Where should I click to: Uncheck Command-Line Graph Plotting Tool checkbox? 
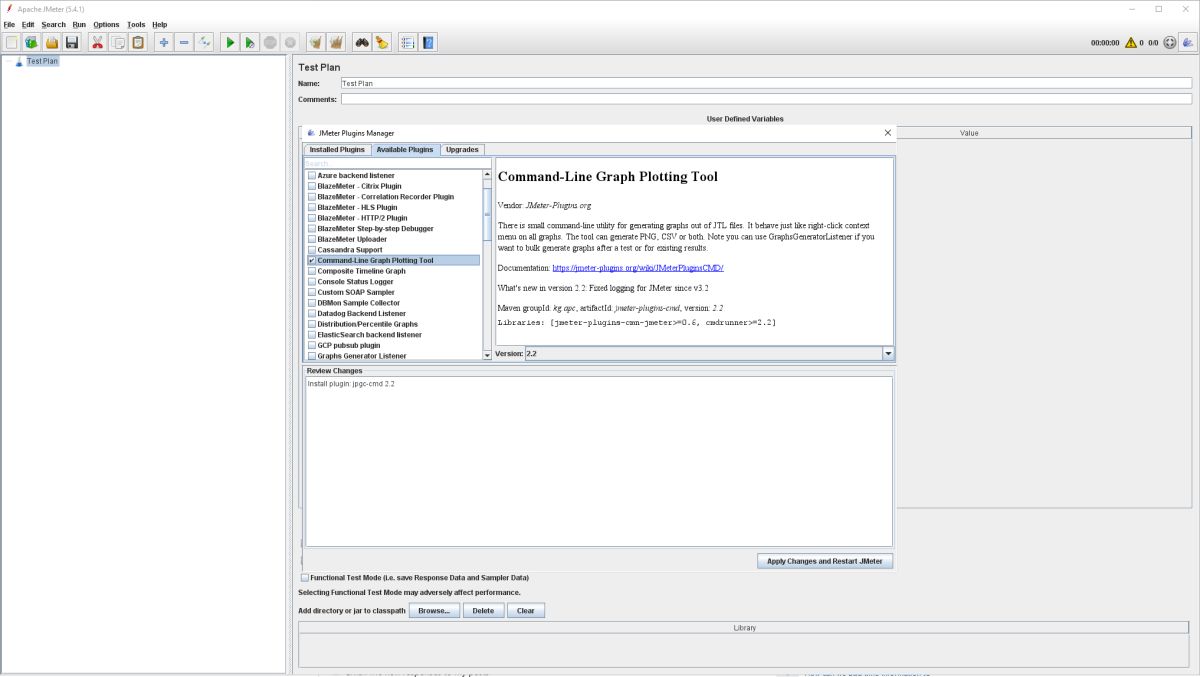coord(312,260)
